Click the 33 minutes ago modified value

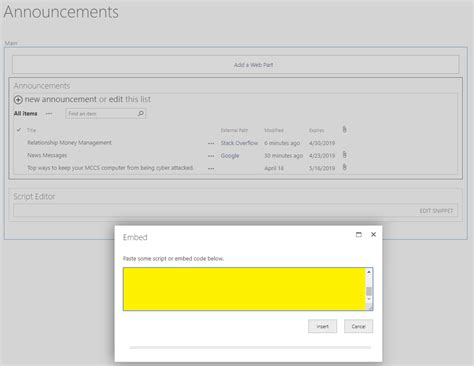(283, 156)
